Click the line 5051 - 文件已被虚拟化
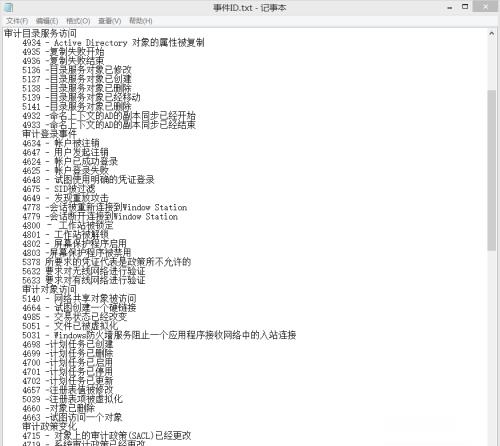This screenshot has width=500, height=446. pyautogui.click(x=70, y=326)
